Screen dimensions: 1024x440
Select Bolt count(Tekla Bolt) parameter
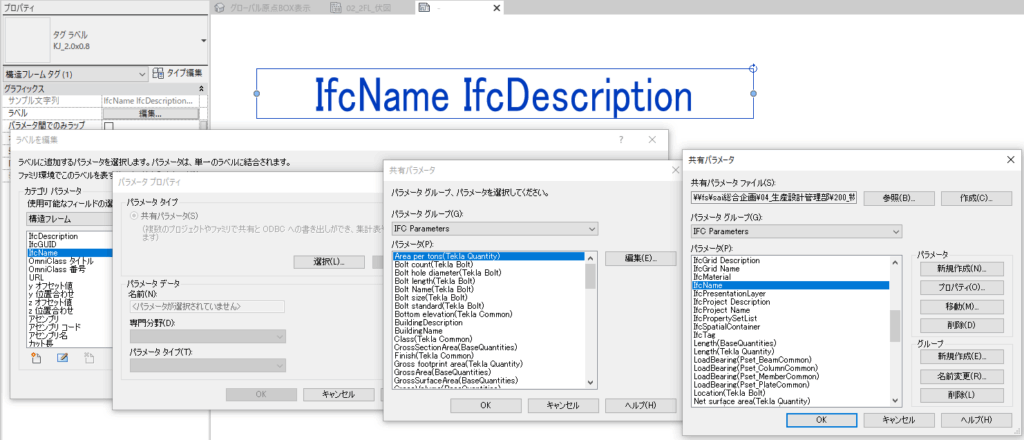433,264
